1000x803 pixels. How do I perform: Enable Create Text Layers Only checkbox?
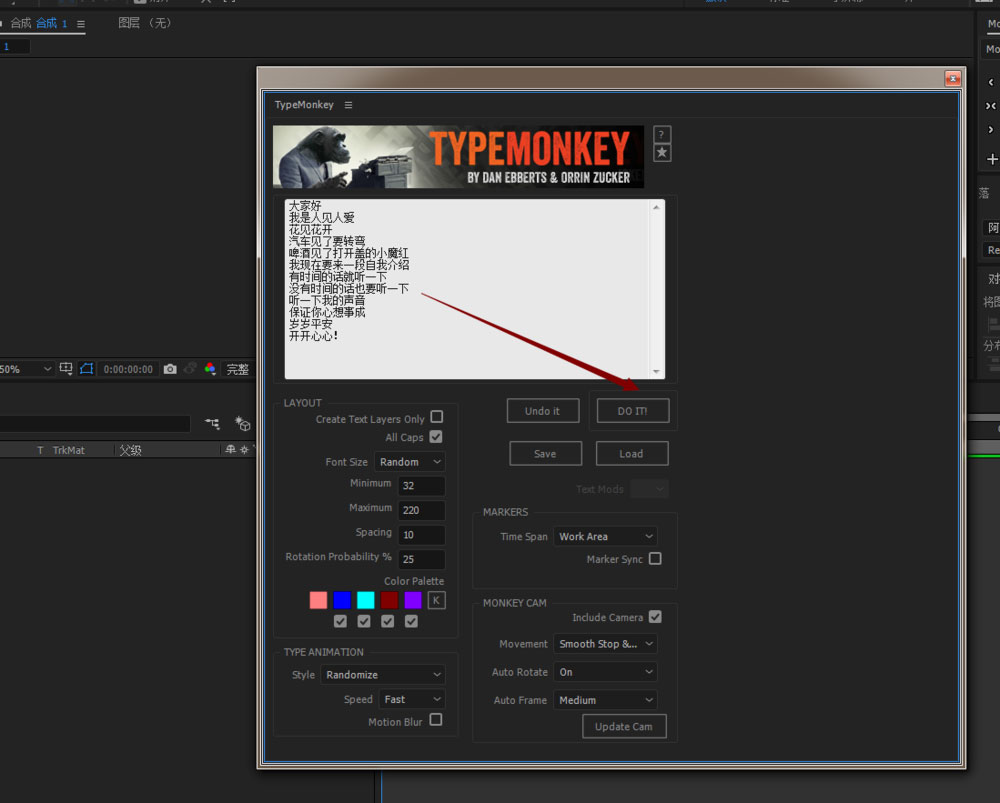[x=436, y=417]
